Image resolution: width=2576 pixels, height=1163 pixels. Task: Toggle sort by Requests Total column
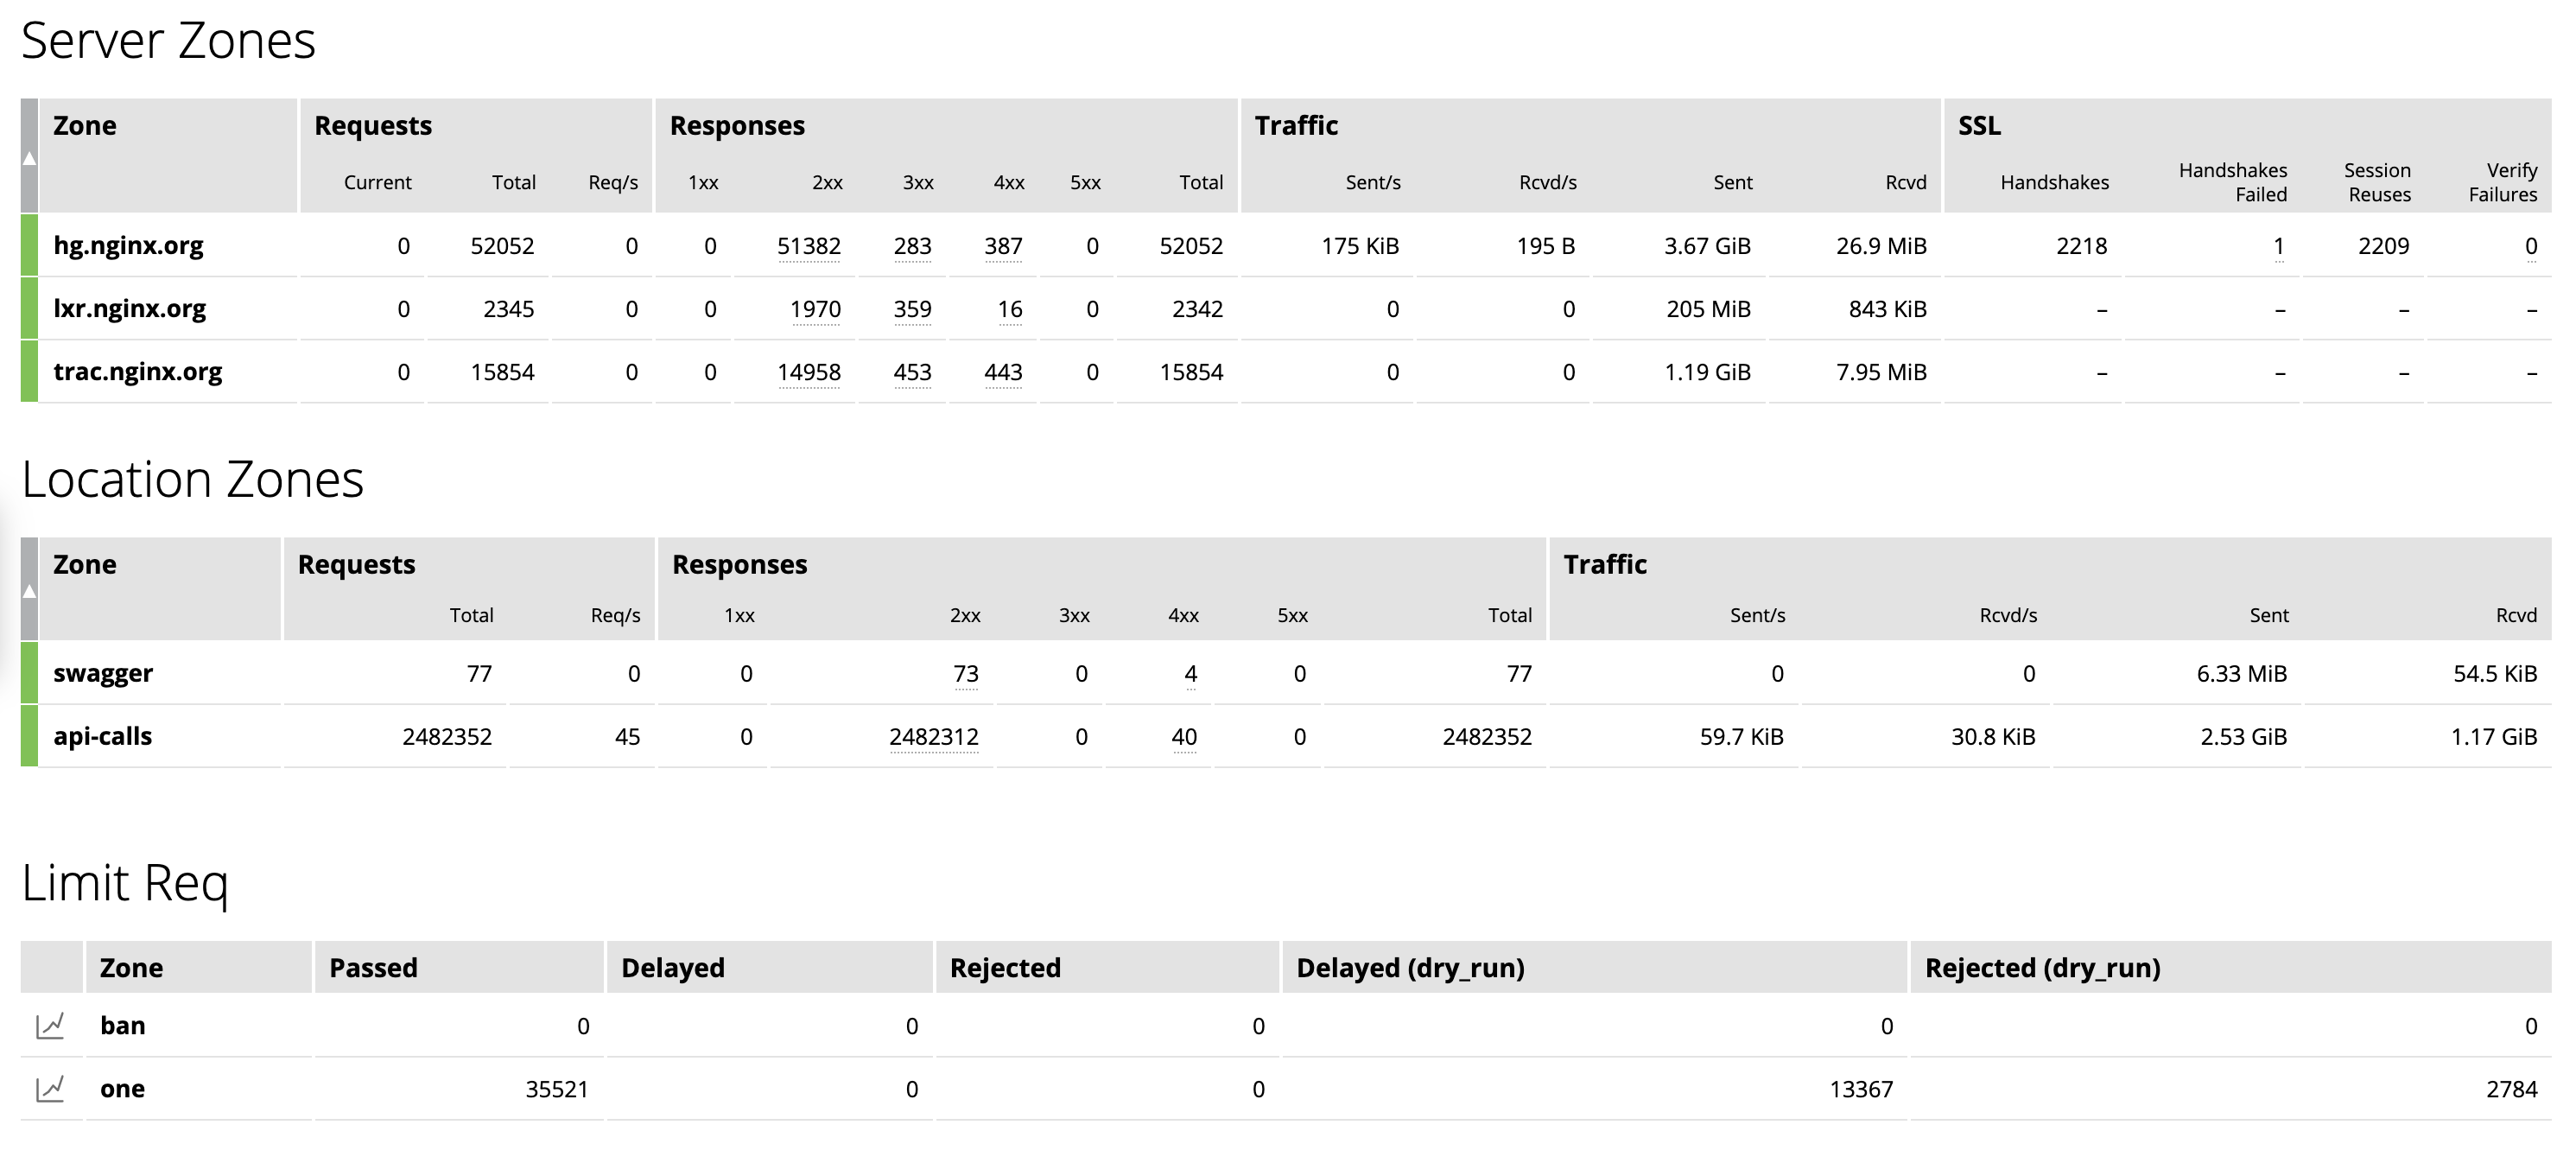(515, 182)
